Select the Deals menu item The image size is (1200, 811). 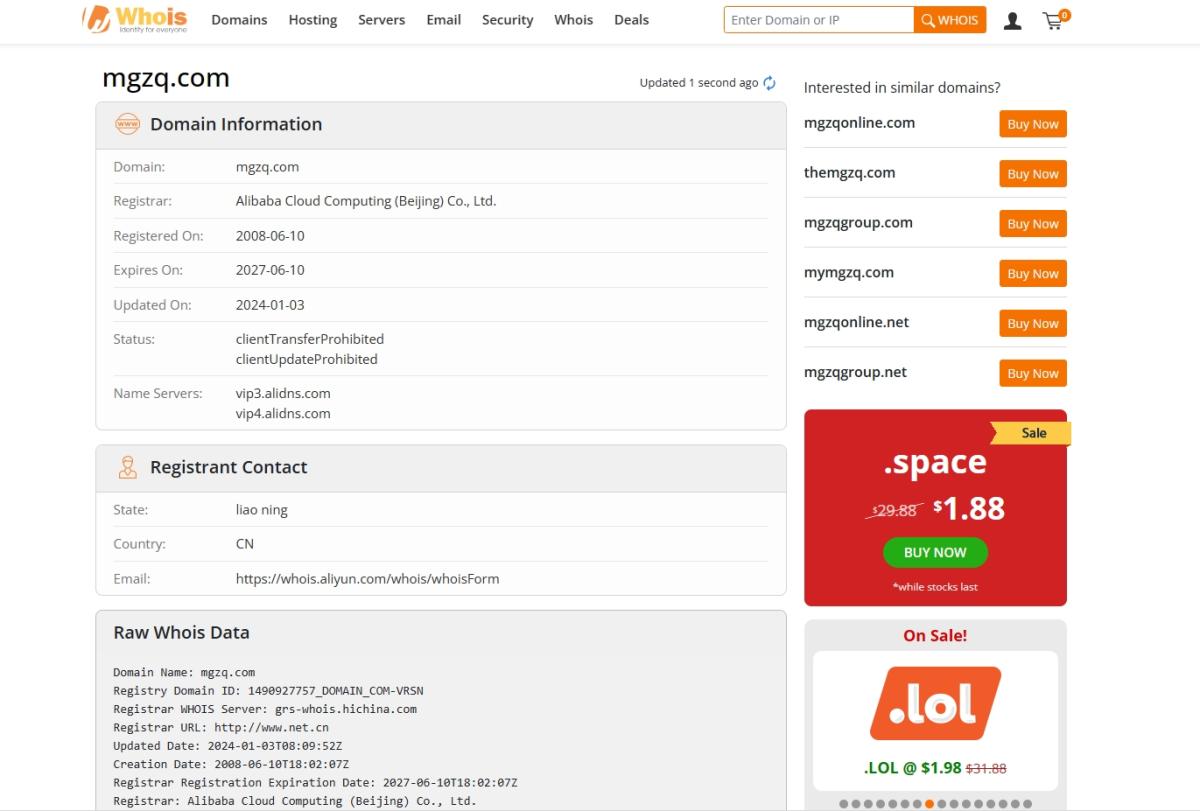point(631,20)
